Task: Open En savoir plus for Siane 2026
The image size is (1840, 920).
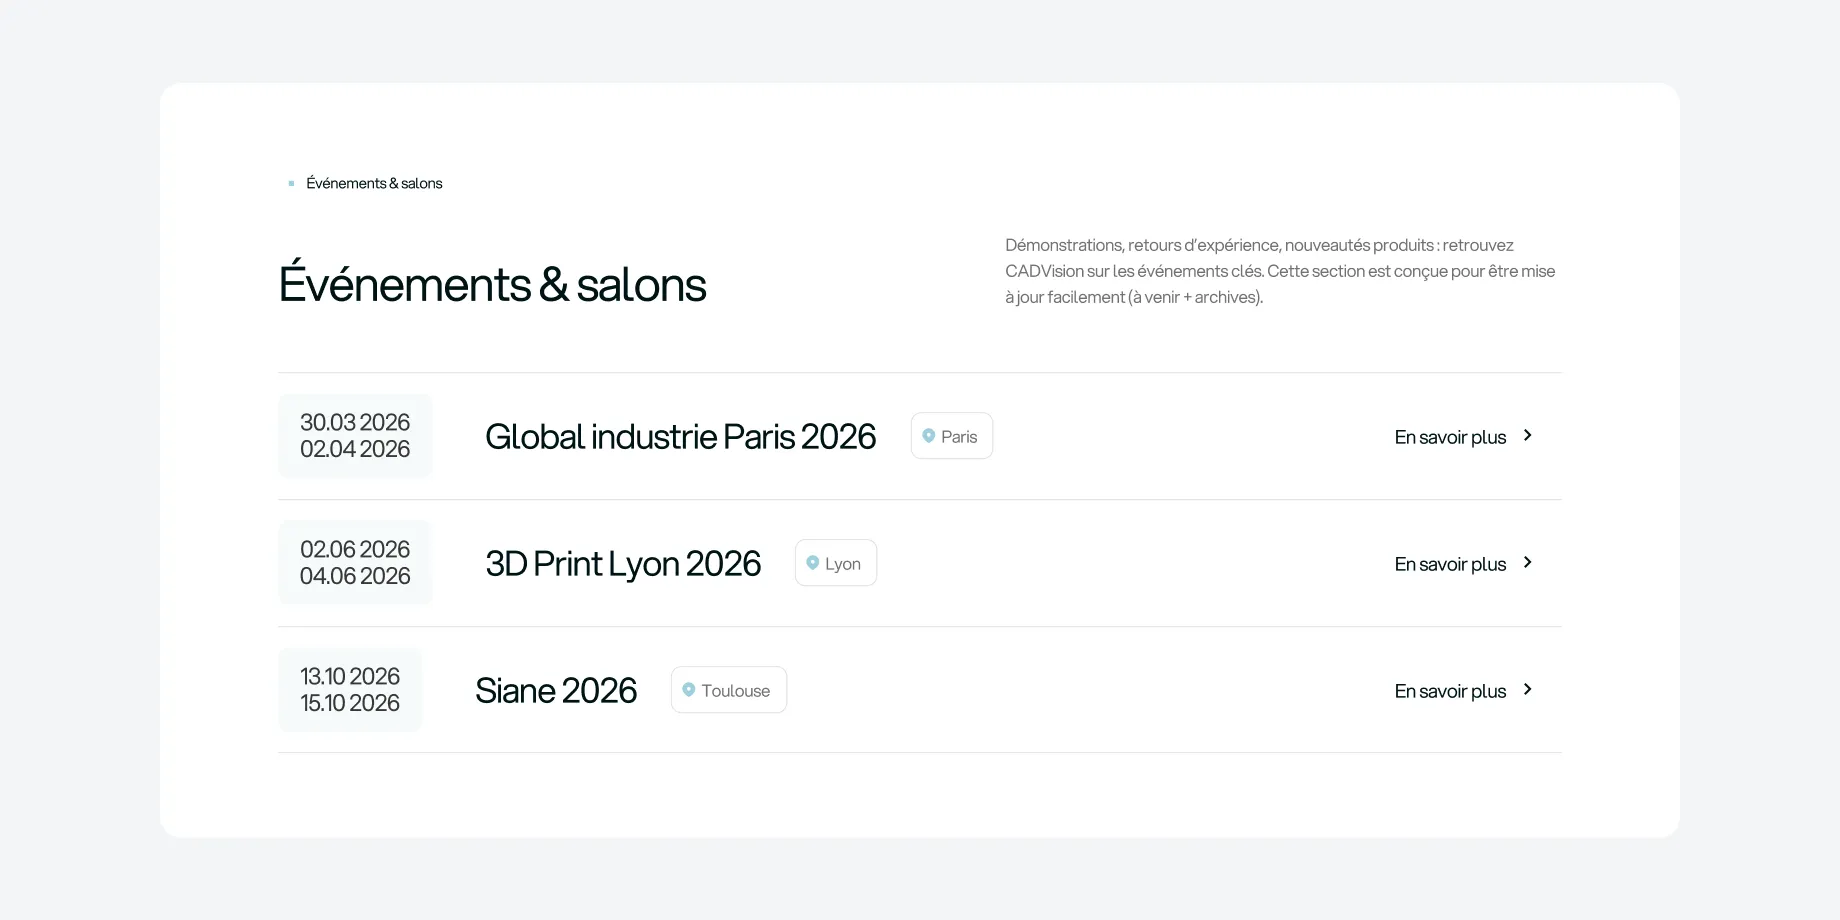Action: pyautogui.click(x=1450, y=691)
